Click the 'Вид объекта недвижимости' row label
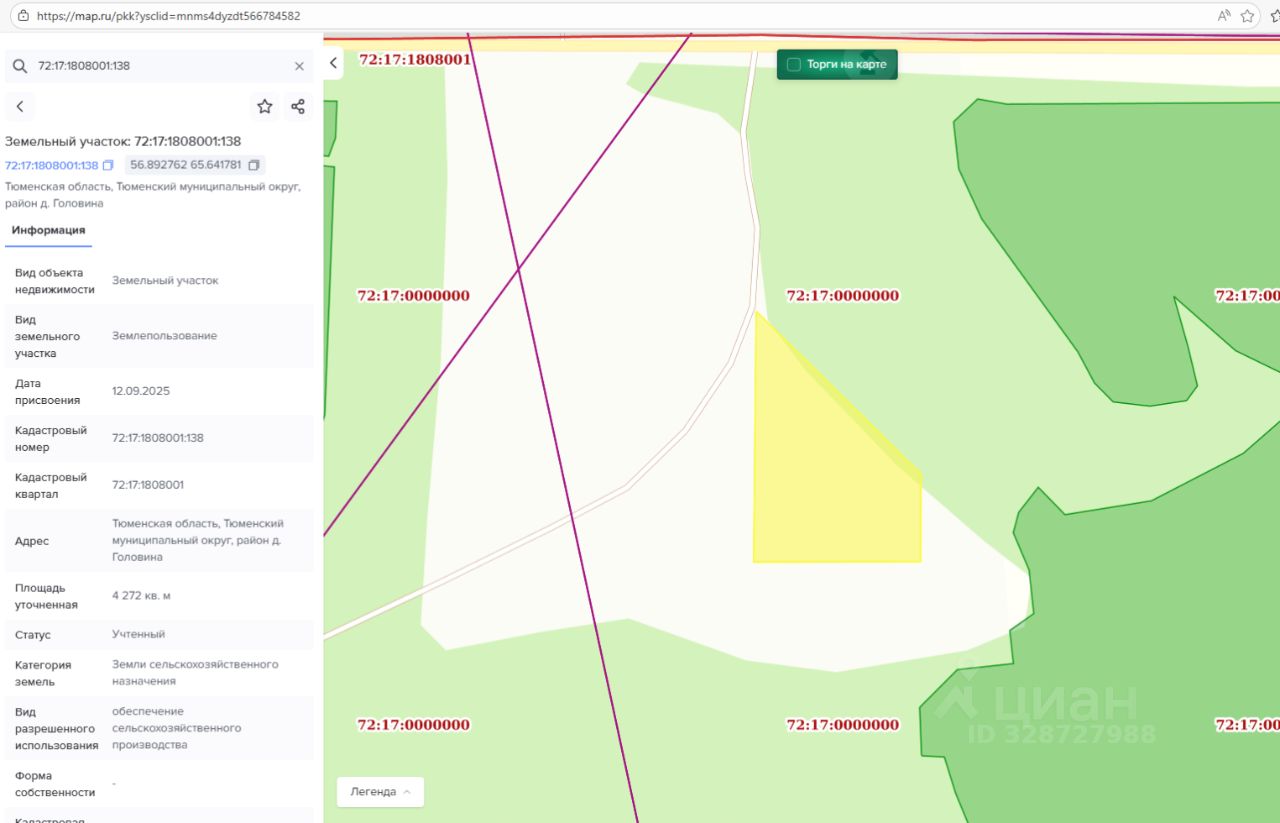The width and height of the screenshot is (1280, 823). coord(55,281)
